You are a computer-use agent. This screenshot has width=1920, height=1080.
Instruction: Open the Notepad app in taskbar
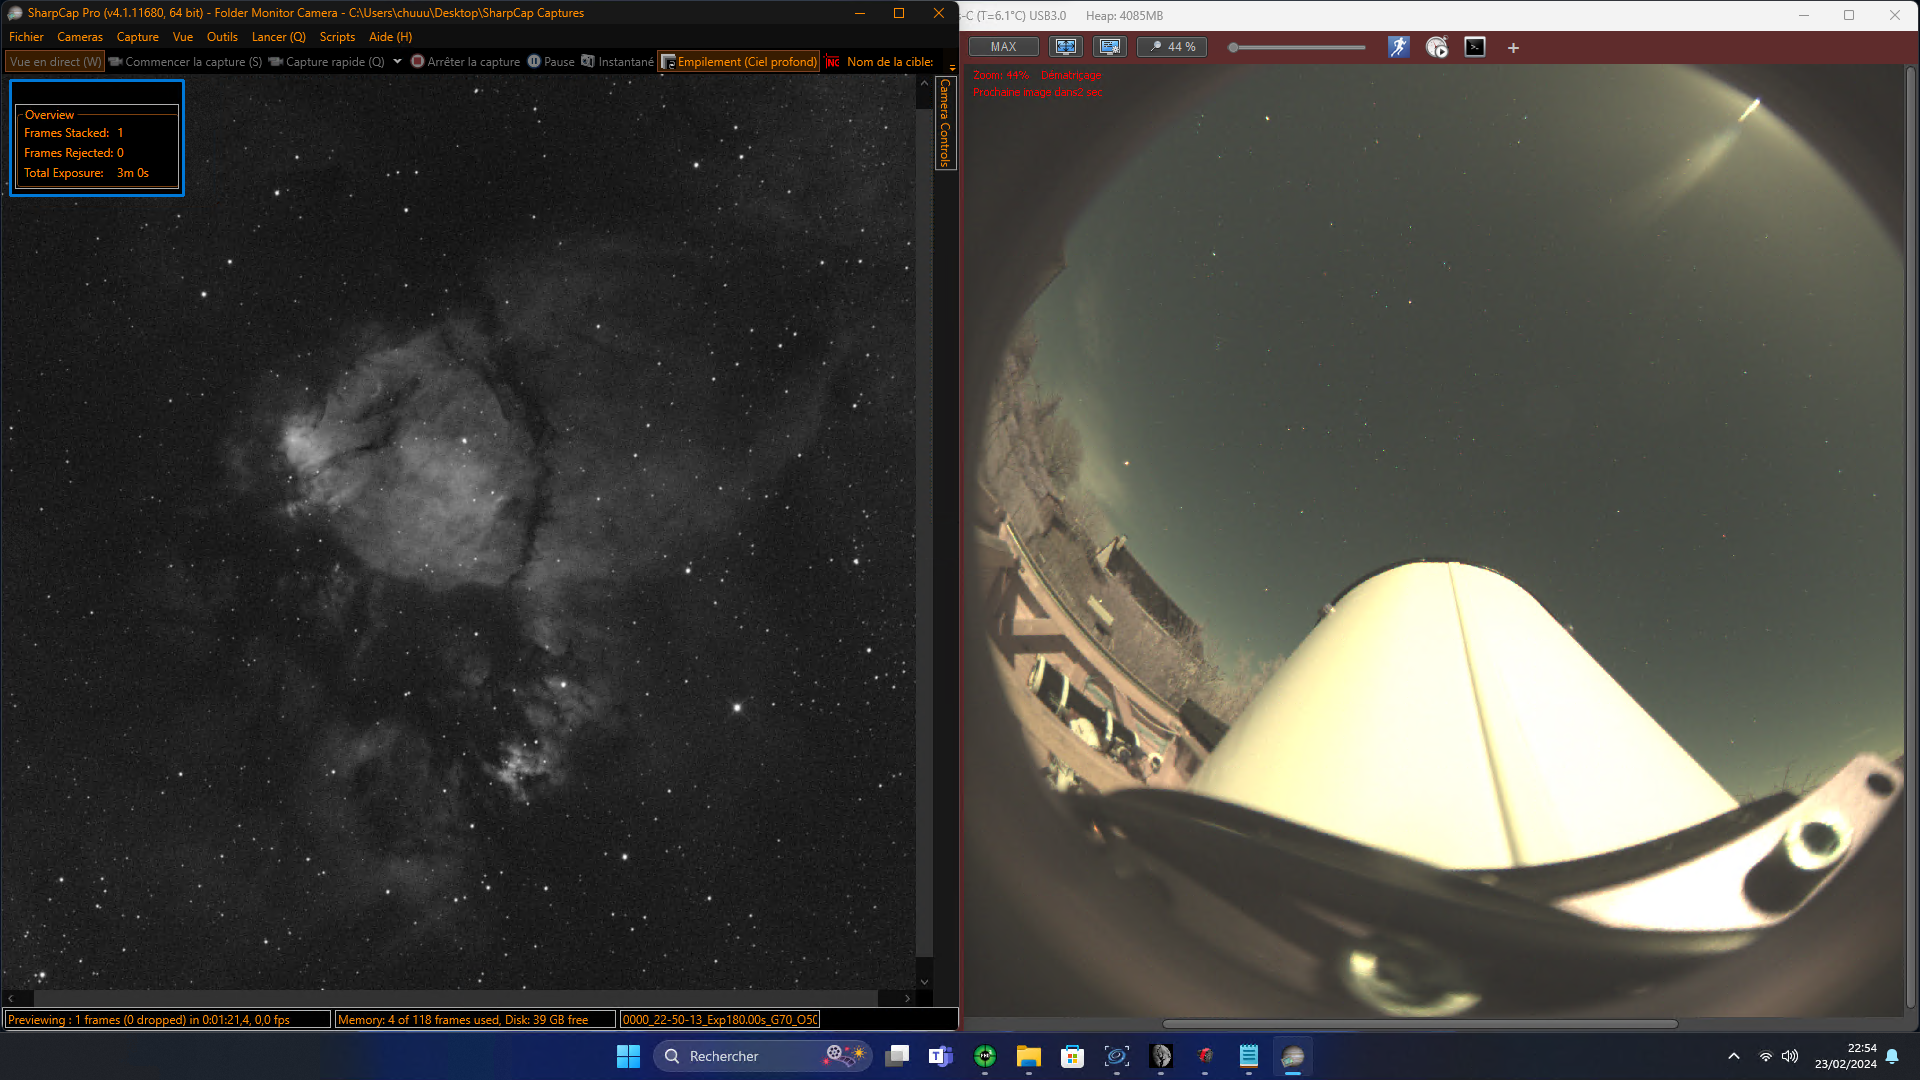click(x=1249, y=1056)
